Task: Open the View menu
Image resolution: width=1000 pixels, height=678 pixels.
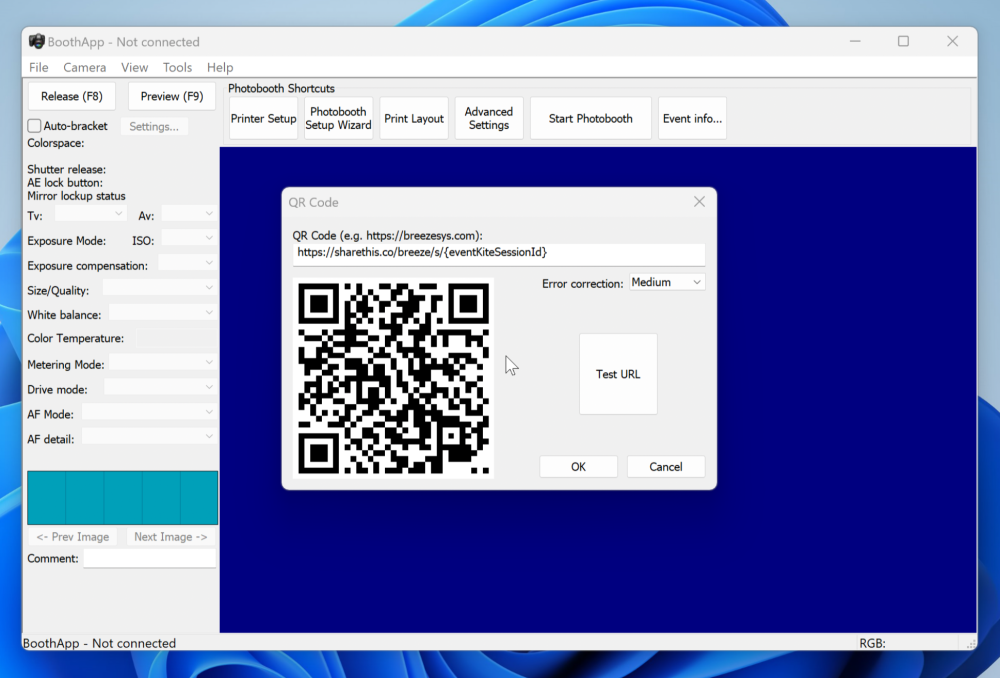Action: [135, 67]
